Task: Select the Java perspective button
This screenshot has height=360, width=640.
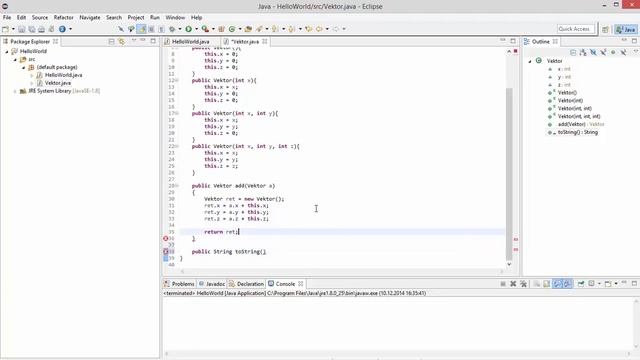Action: [x=626, y=29]
